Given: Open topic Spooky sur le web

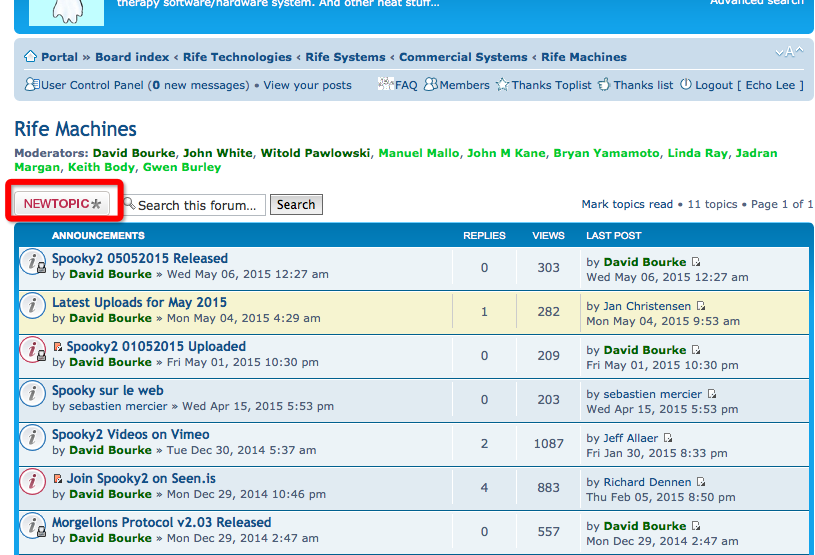Looking at the screenshot, I should (x=107, y=390).
